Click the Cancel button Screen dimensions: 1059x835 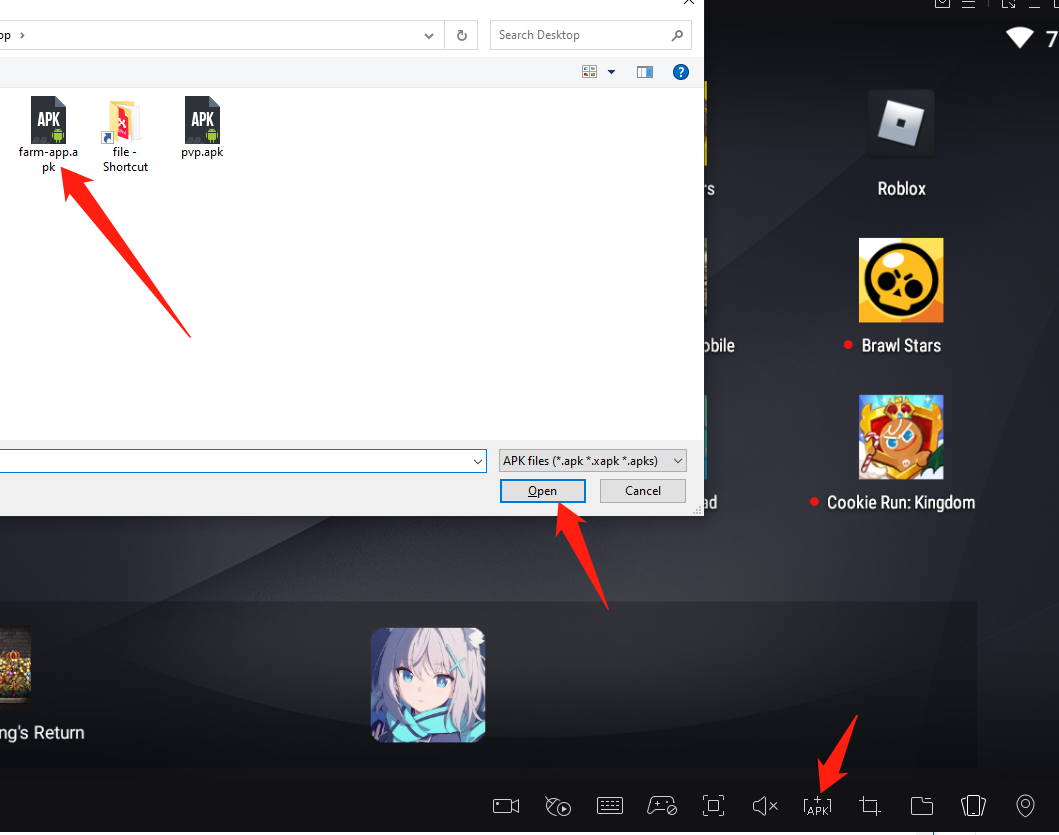tap(643, 491)
